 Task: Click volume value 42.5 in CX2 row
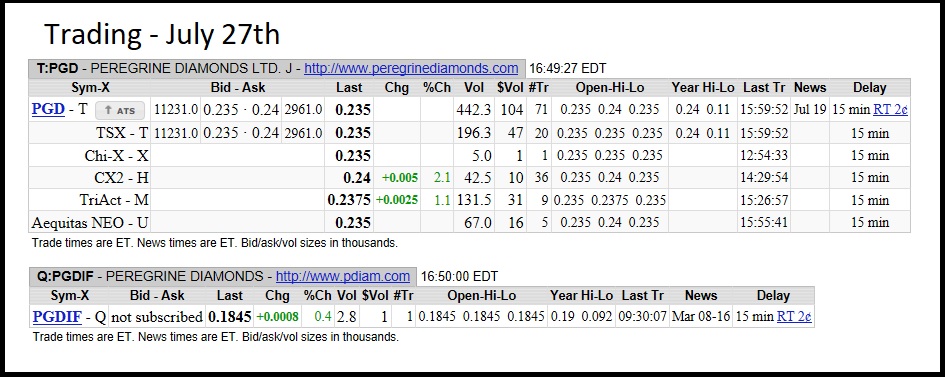click(478, 178)
